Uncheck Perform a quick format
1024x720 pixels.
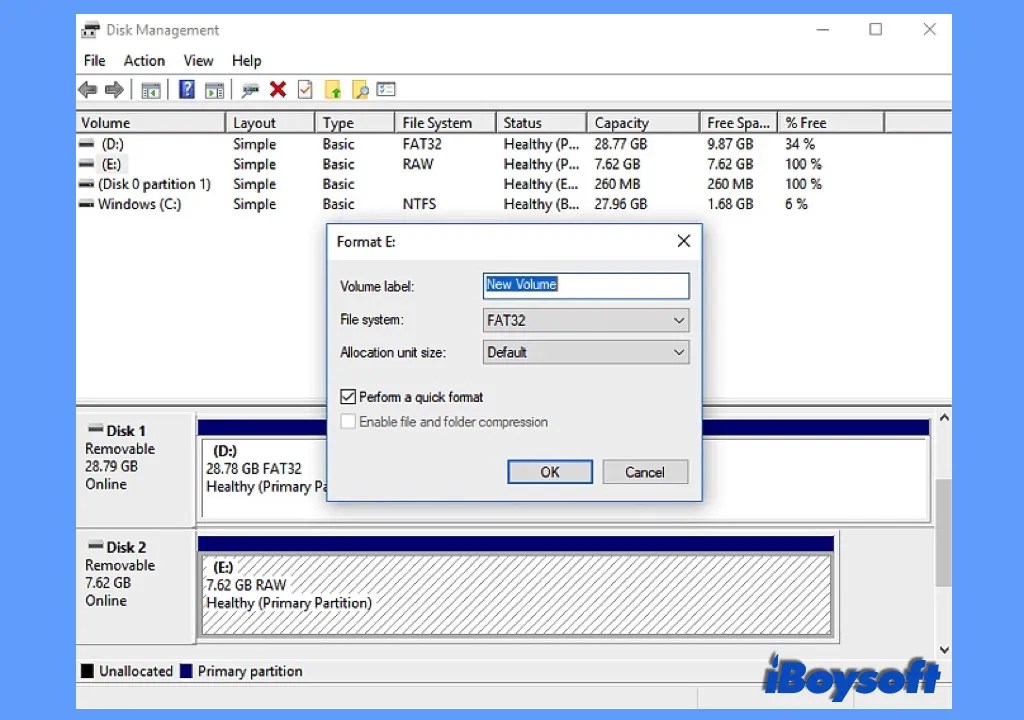(x=348, y=396)
